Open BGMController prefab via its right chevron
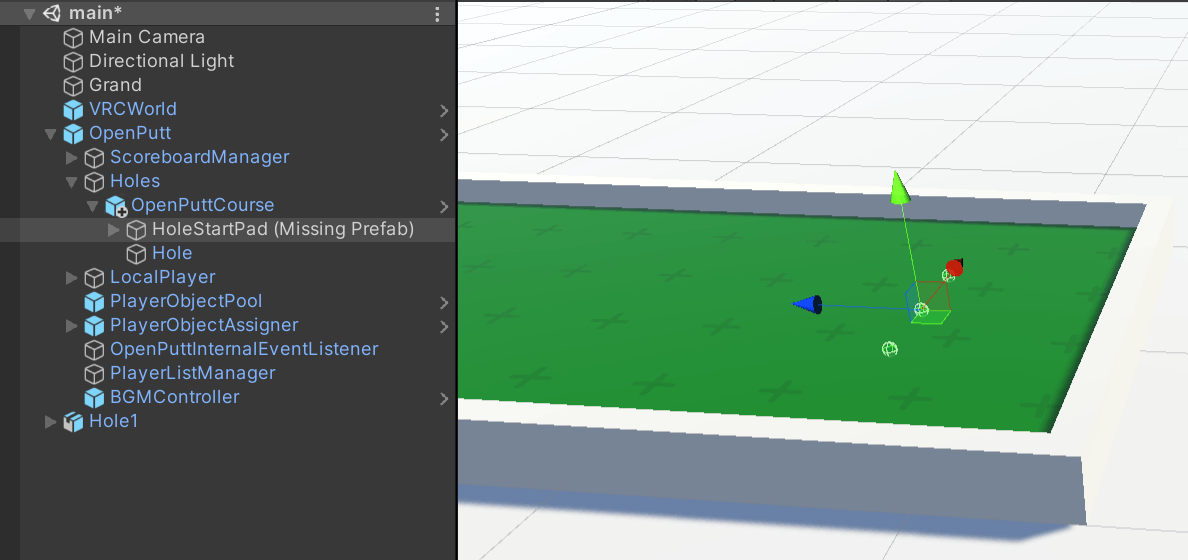The width and height of the screenshot is (1188, 560). coord(444,399)
